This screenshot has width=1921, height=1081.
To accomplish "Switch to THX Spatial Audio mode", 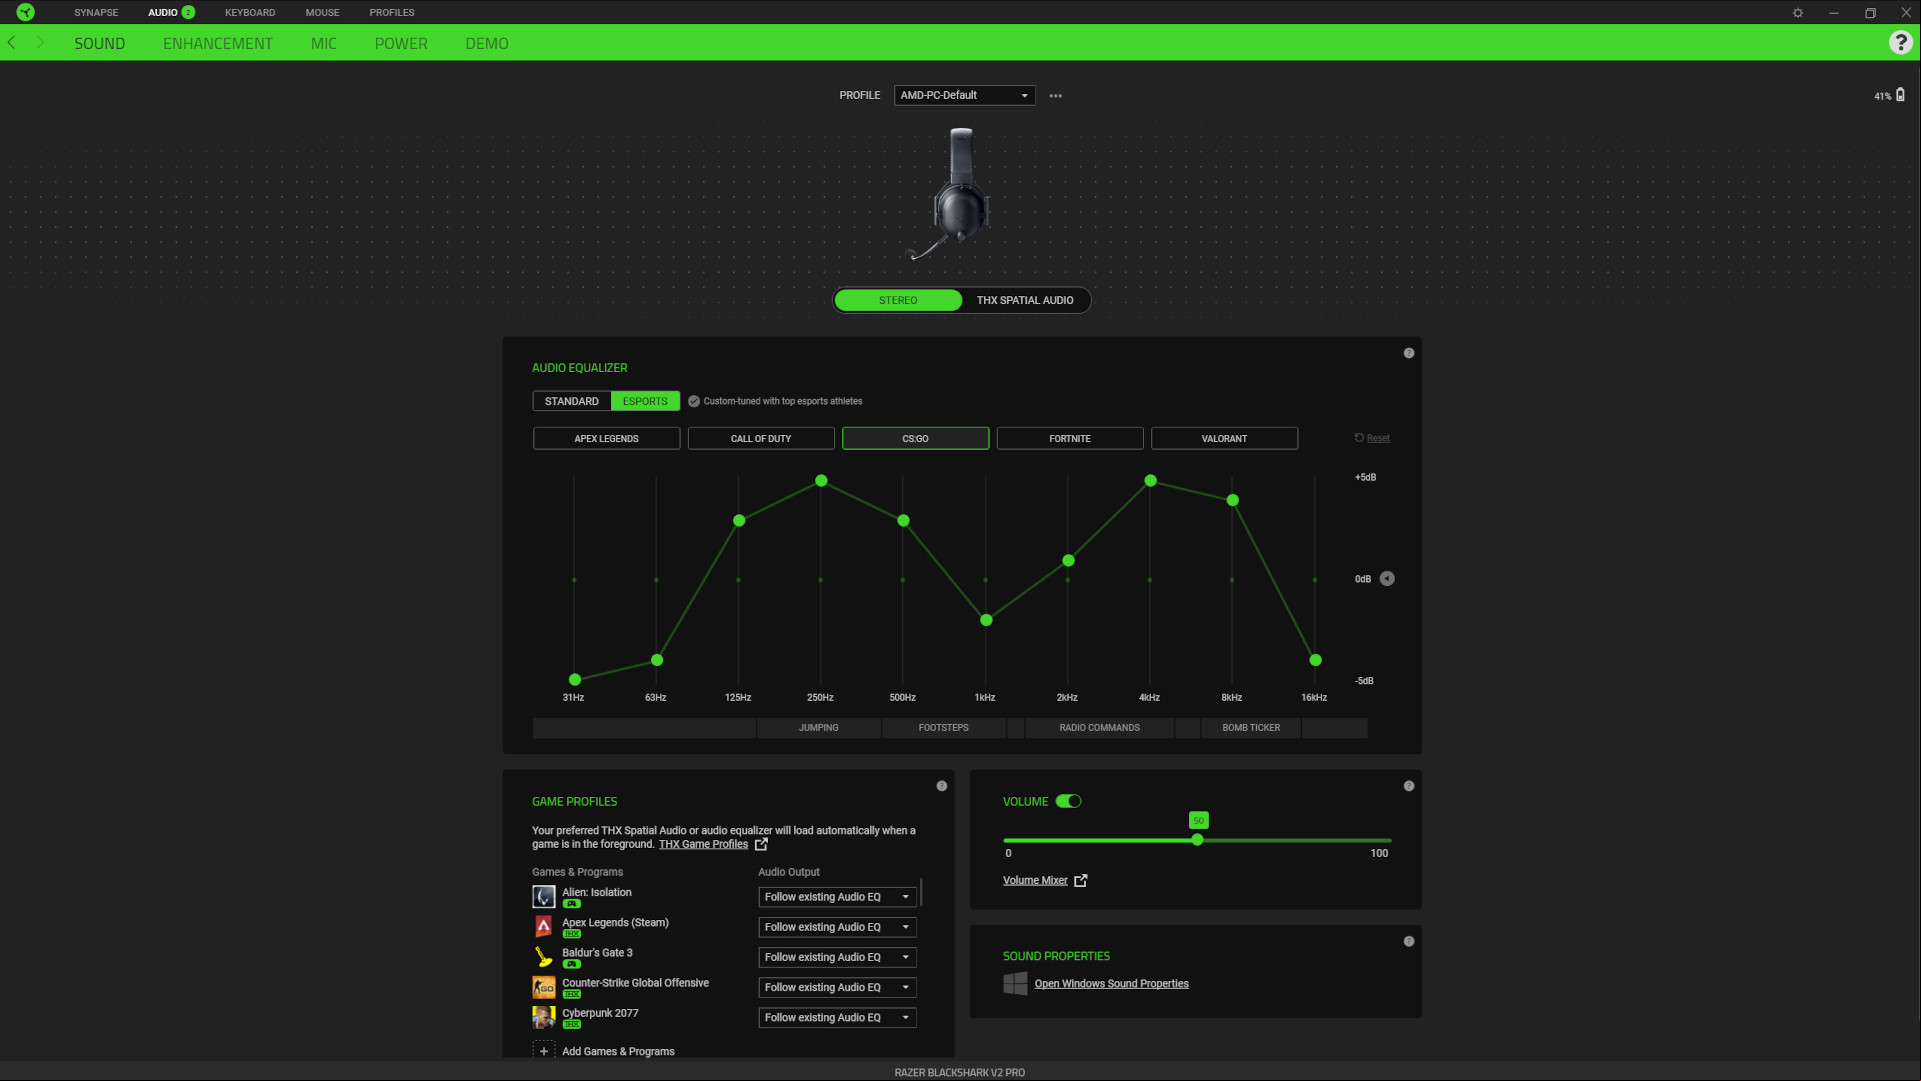I will tap(1025, 300).
